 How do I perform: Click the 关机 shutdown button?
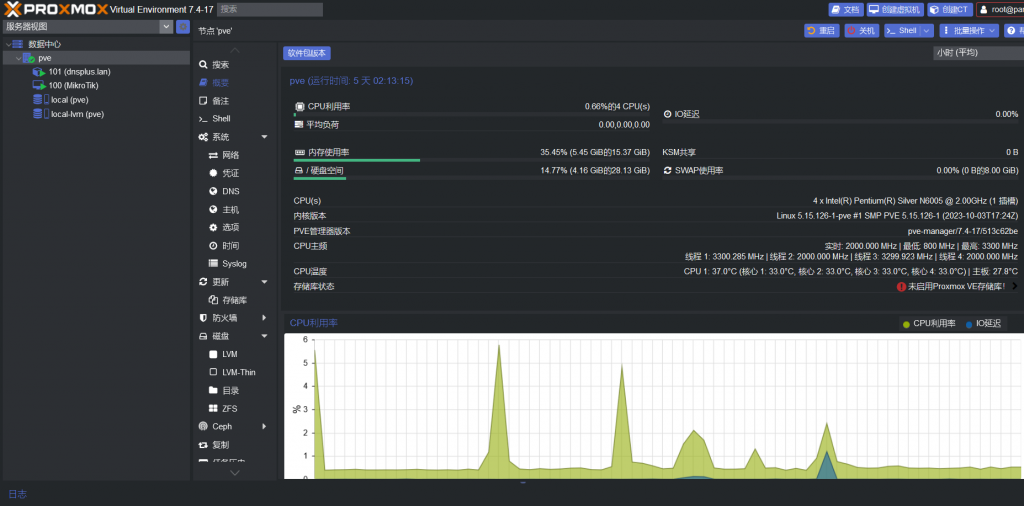coord(861,31)
